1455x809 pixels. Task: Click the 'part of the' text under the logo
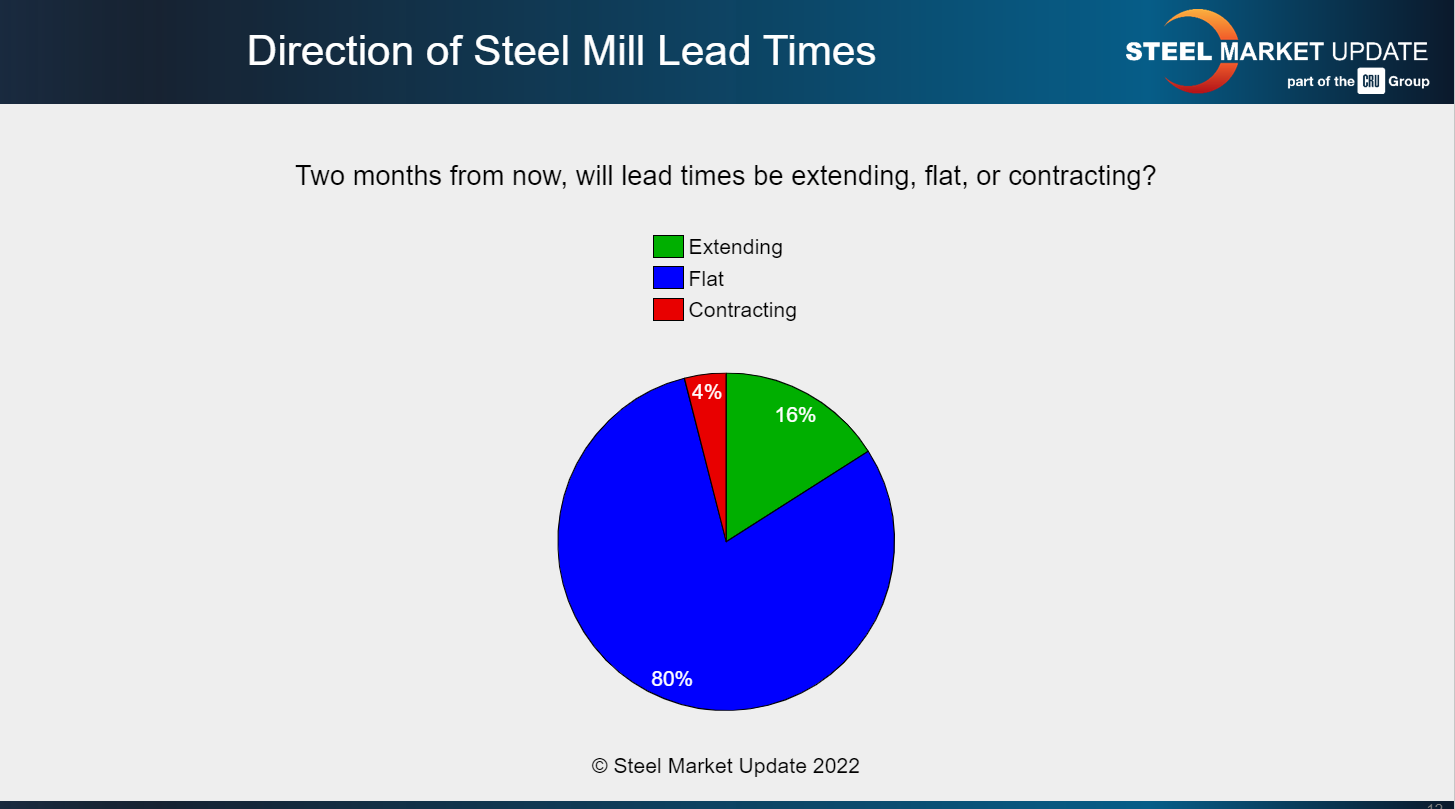click(x=1320, y=82)
